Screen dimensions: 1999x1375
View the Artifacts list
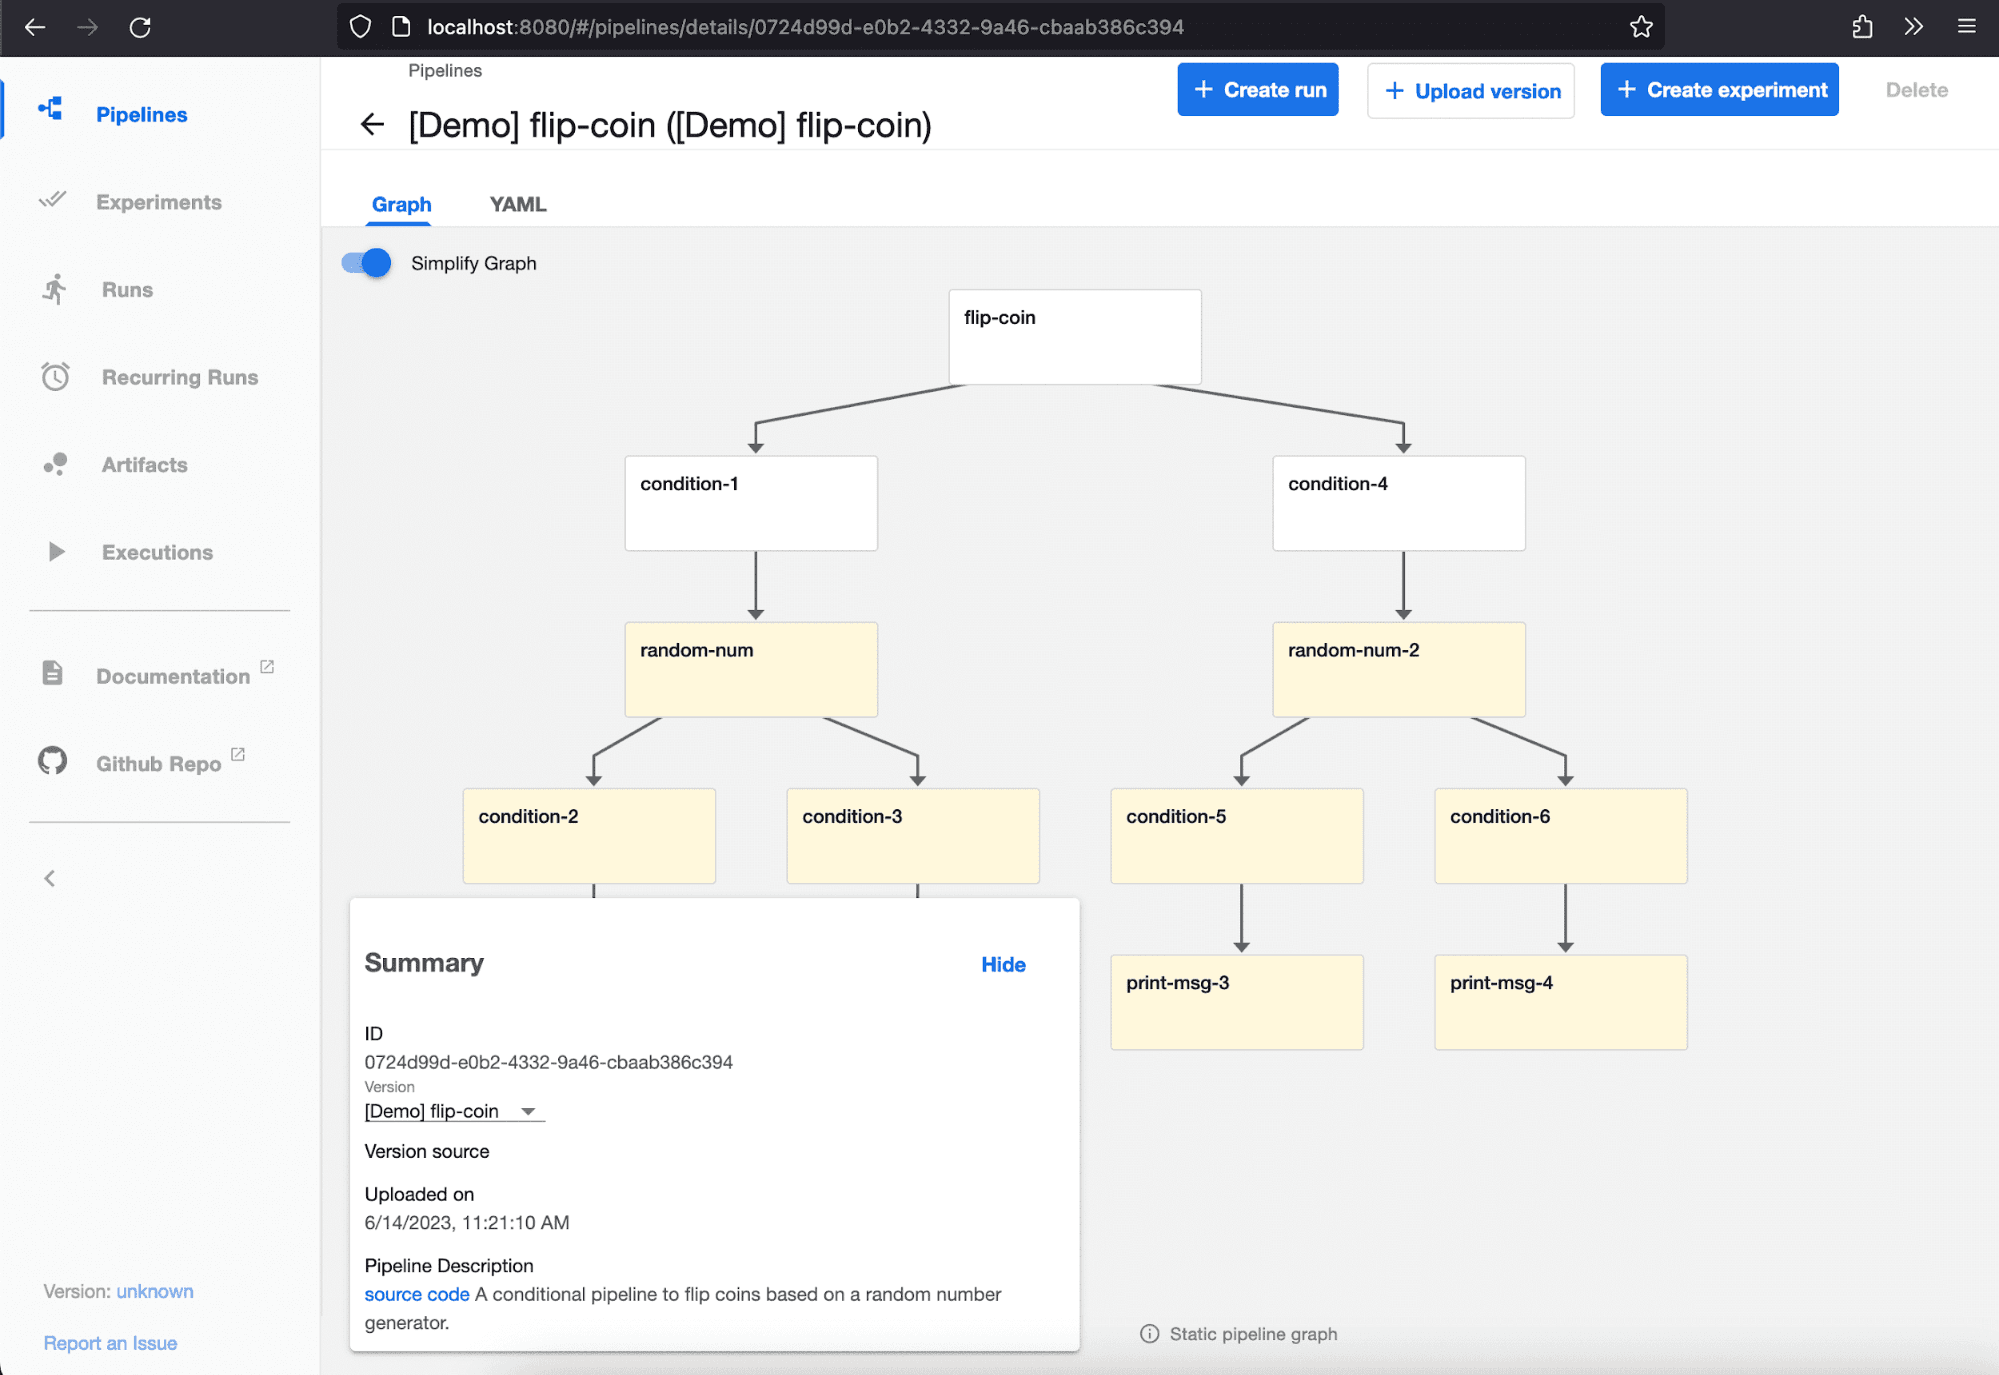[143, 464]
